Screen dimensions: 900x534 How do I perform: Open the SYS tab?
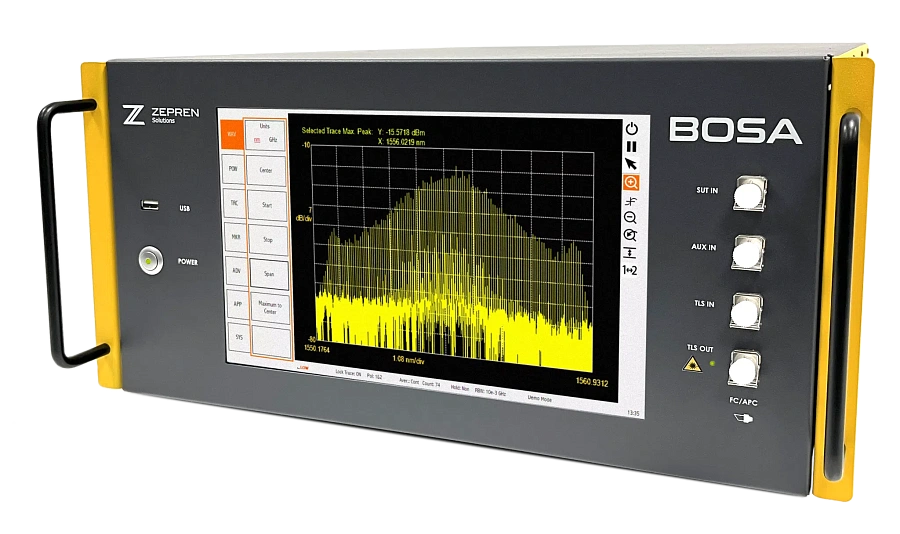239,337
